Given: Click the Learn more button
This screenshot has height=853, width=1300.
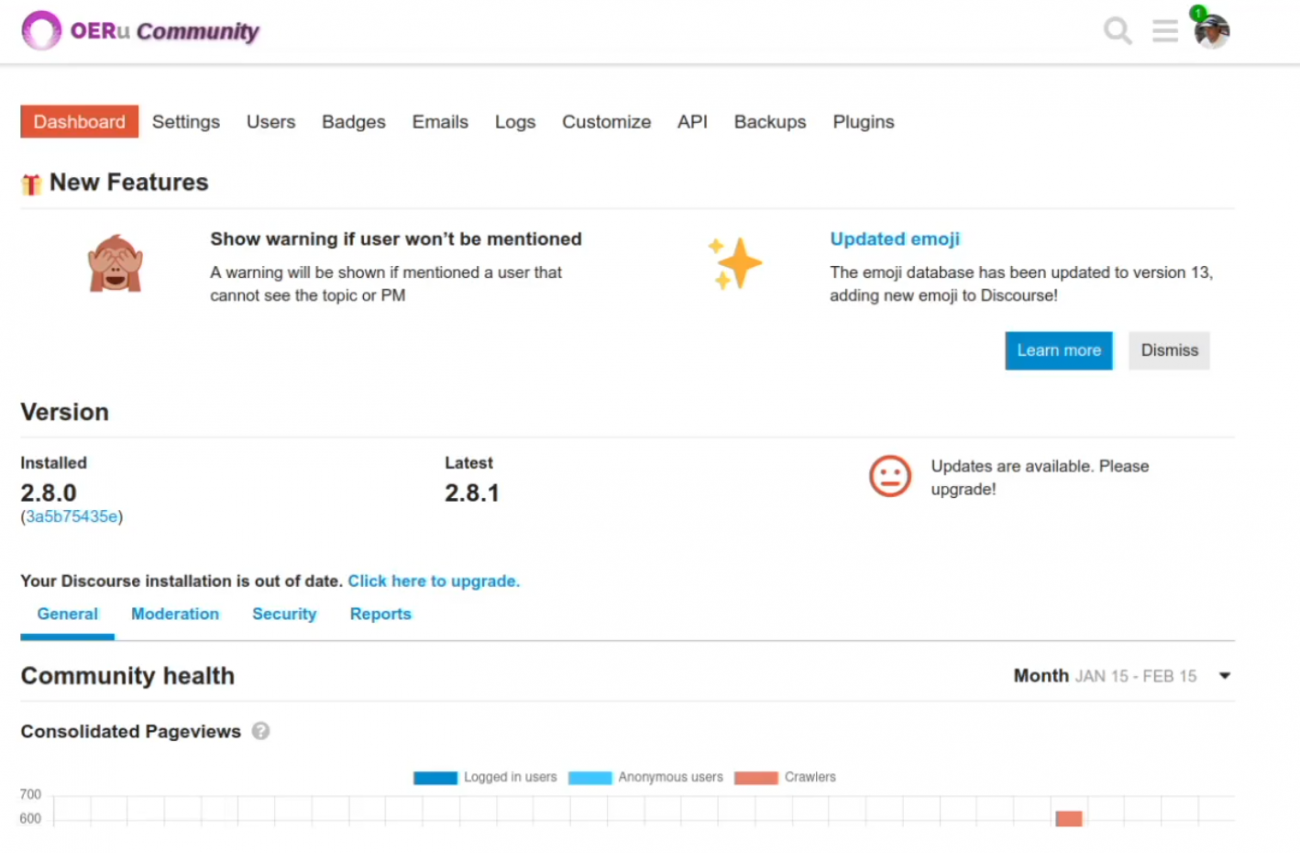Looking at the screenshot, I should pos(1059,351).
